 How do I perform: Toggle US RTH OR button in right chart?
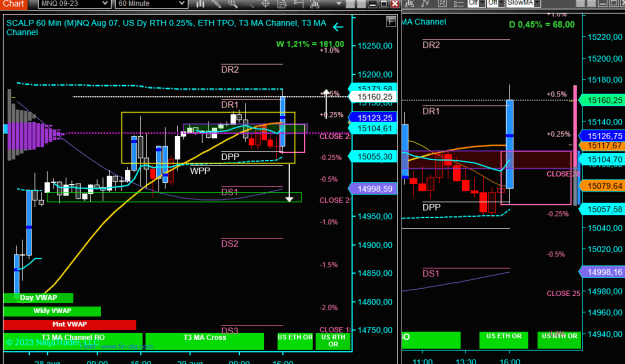point(559,340)
